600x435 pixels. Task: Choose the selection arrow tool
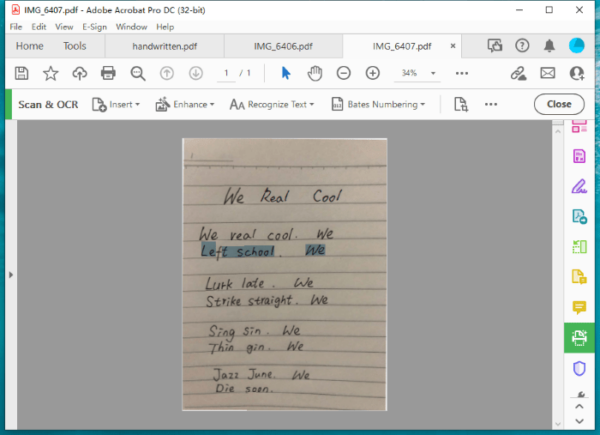click(286, 73)
